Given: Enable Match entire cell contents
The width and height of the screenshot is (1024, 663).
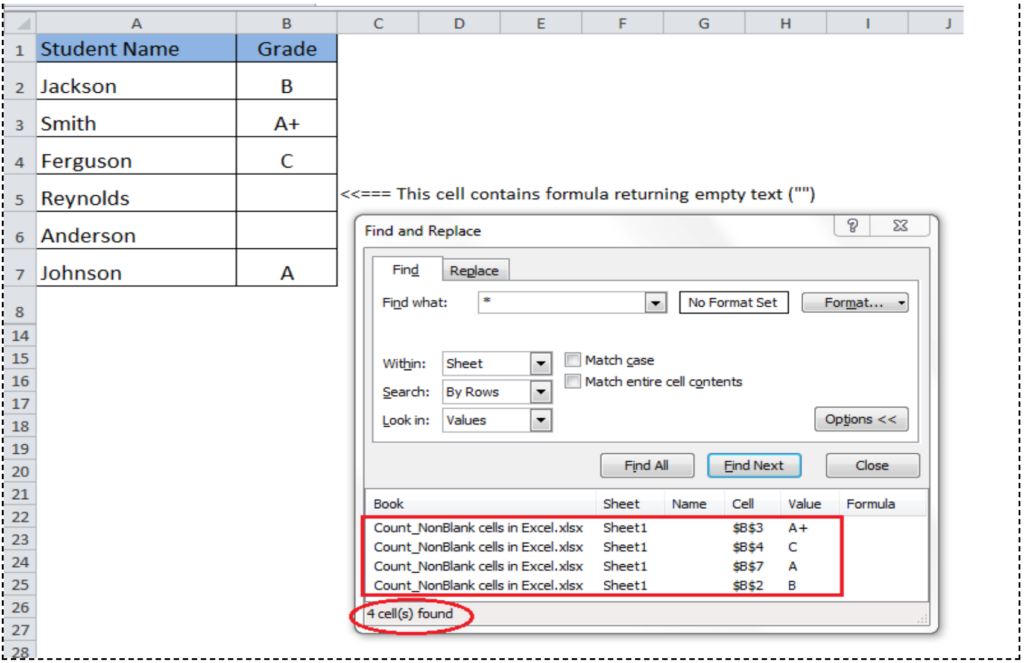Looking at the screenshot, I should pyautogui.click(x=572, y=381).
